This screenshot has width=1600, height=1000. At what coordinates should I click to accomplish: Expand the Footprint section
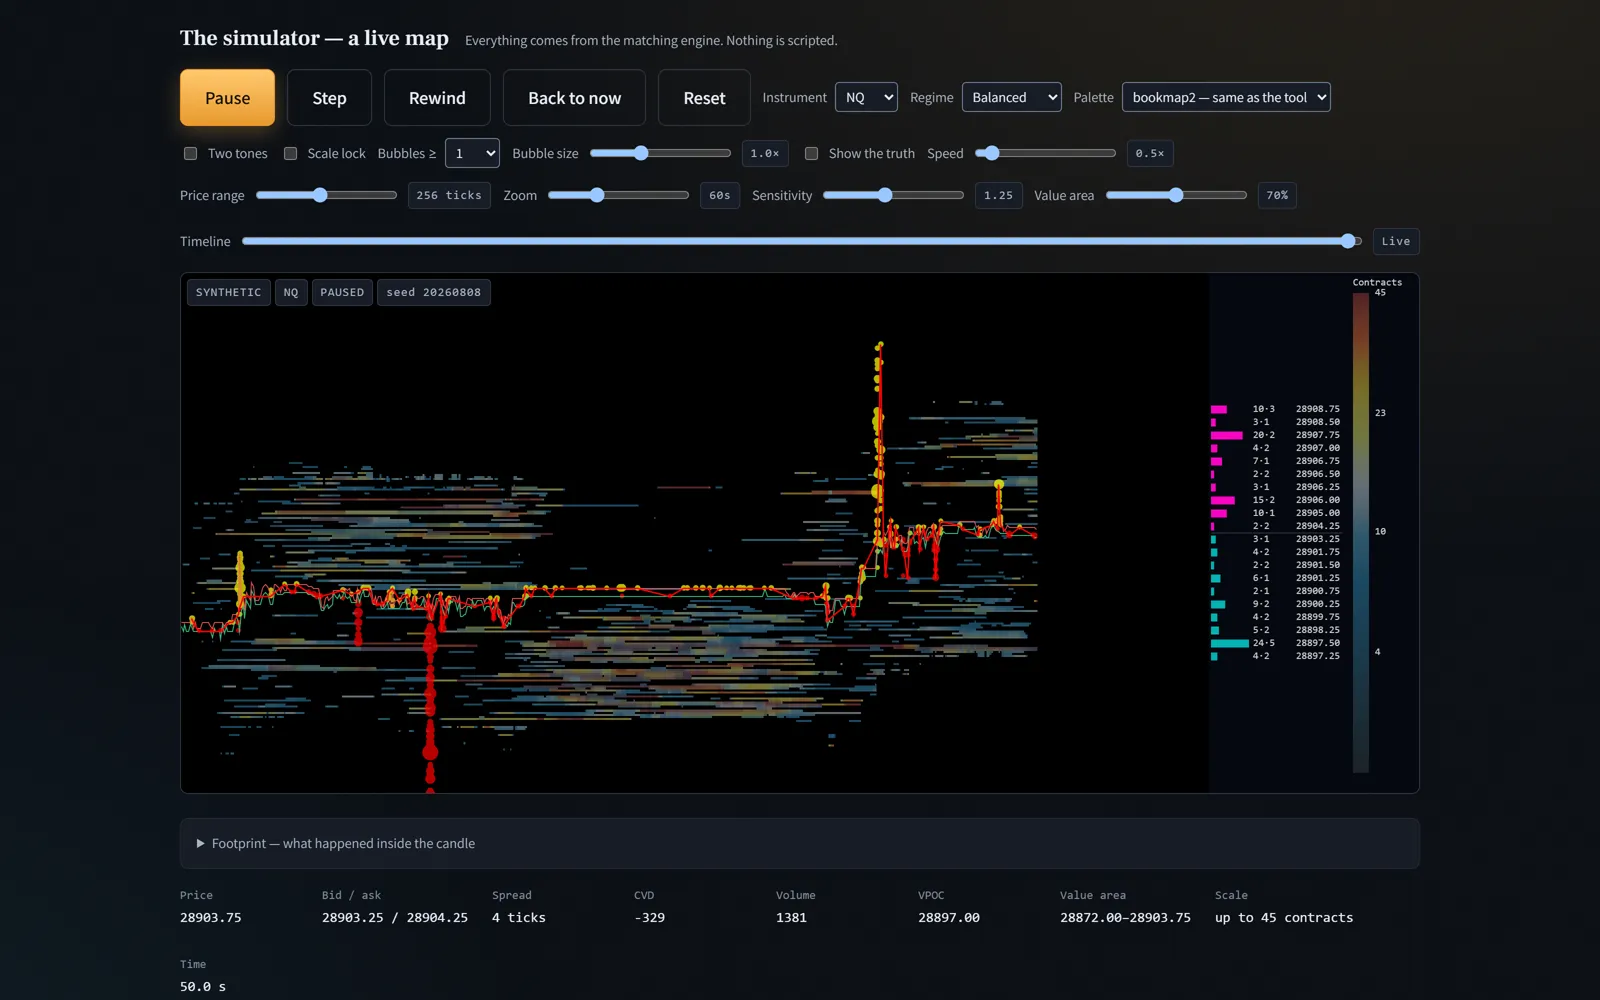(x=800, y=843)
